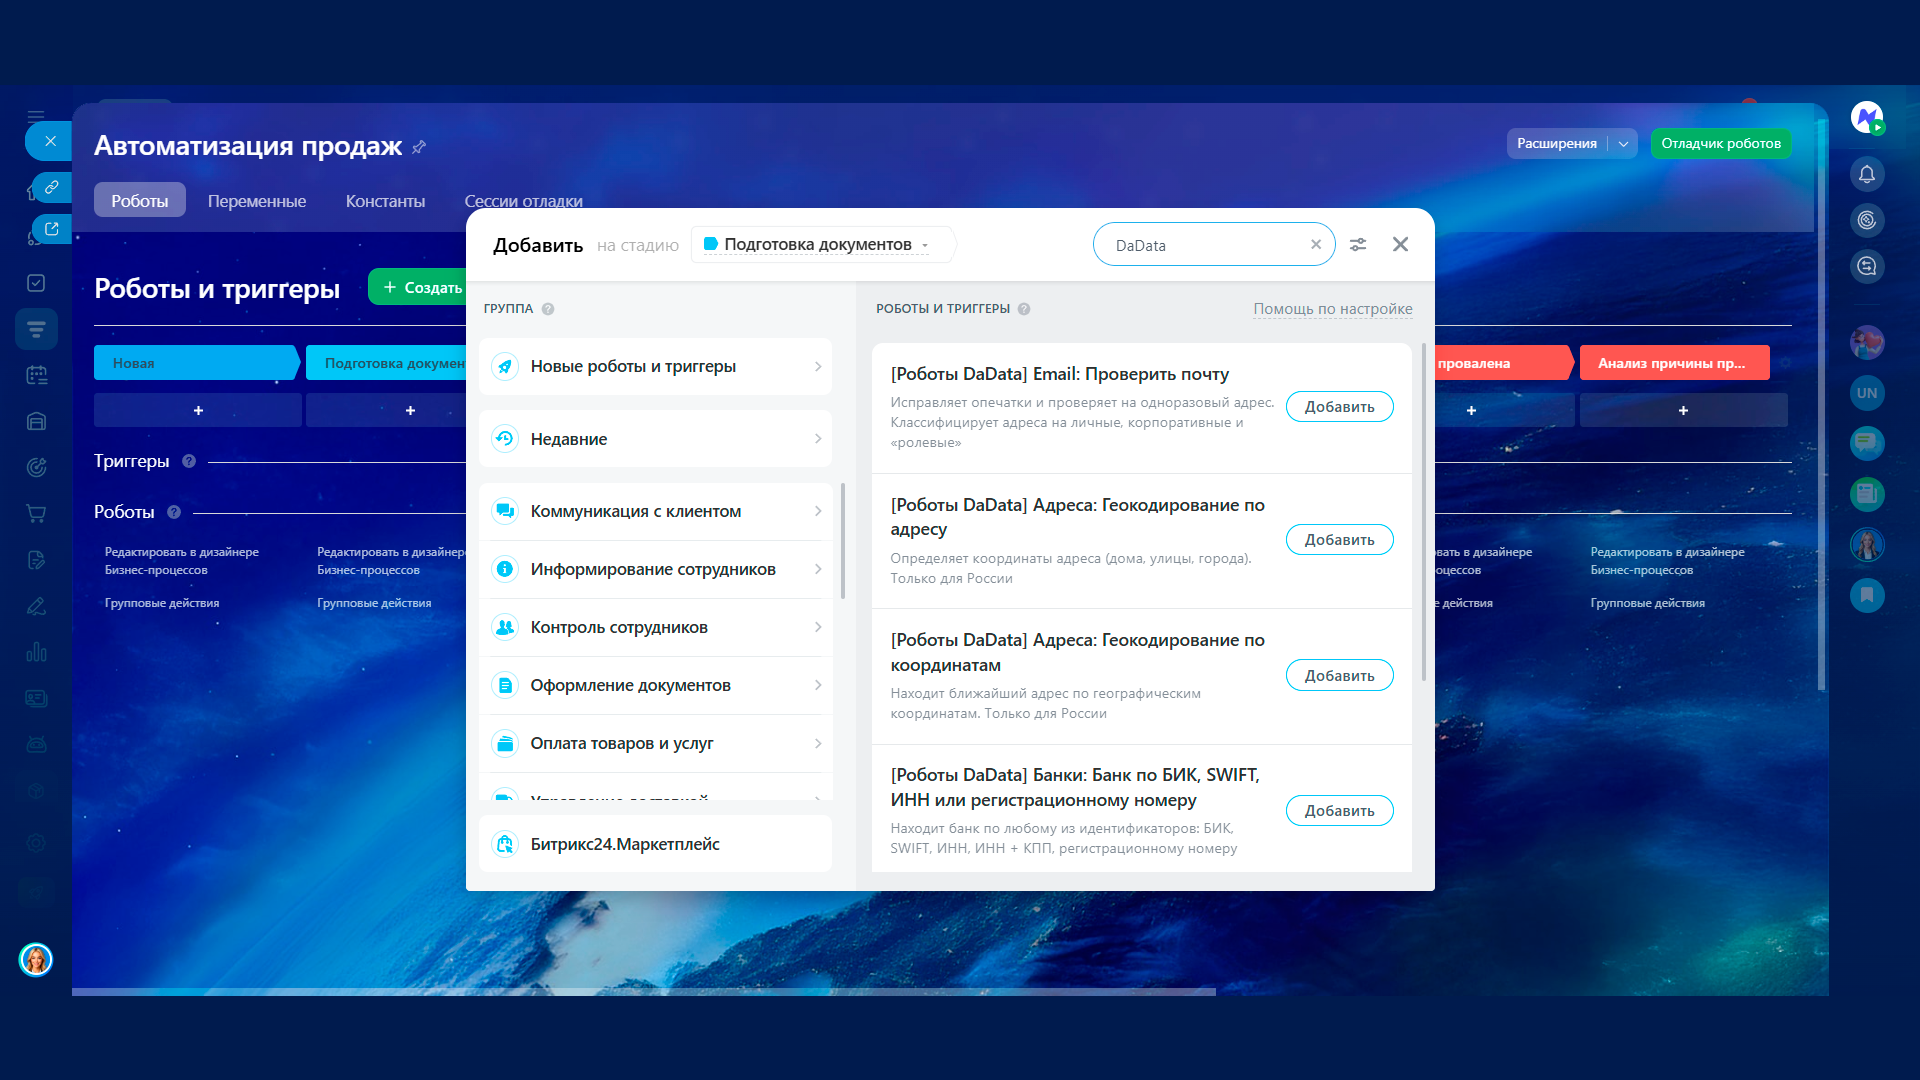Open the Подготовка документов stage dropdown
Screen dimensions: 1920x1080
pyautogui.click(x=818, y=245)
